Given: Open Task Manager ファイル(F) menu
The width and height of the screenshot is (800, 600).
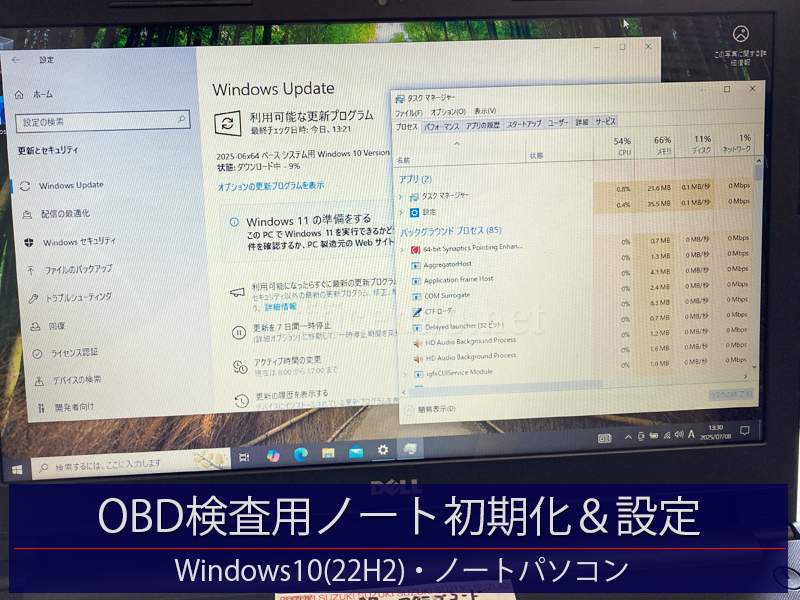Looking at the screenshot, I should click(409, 112).
